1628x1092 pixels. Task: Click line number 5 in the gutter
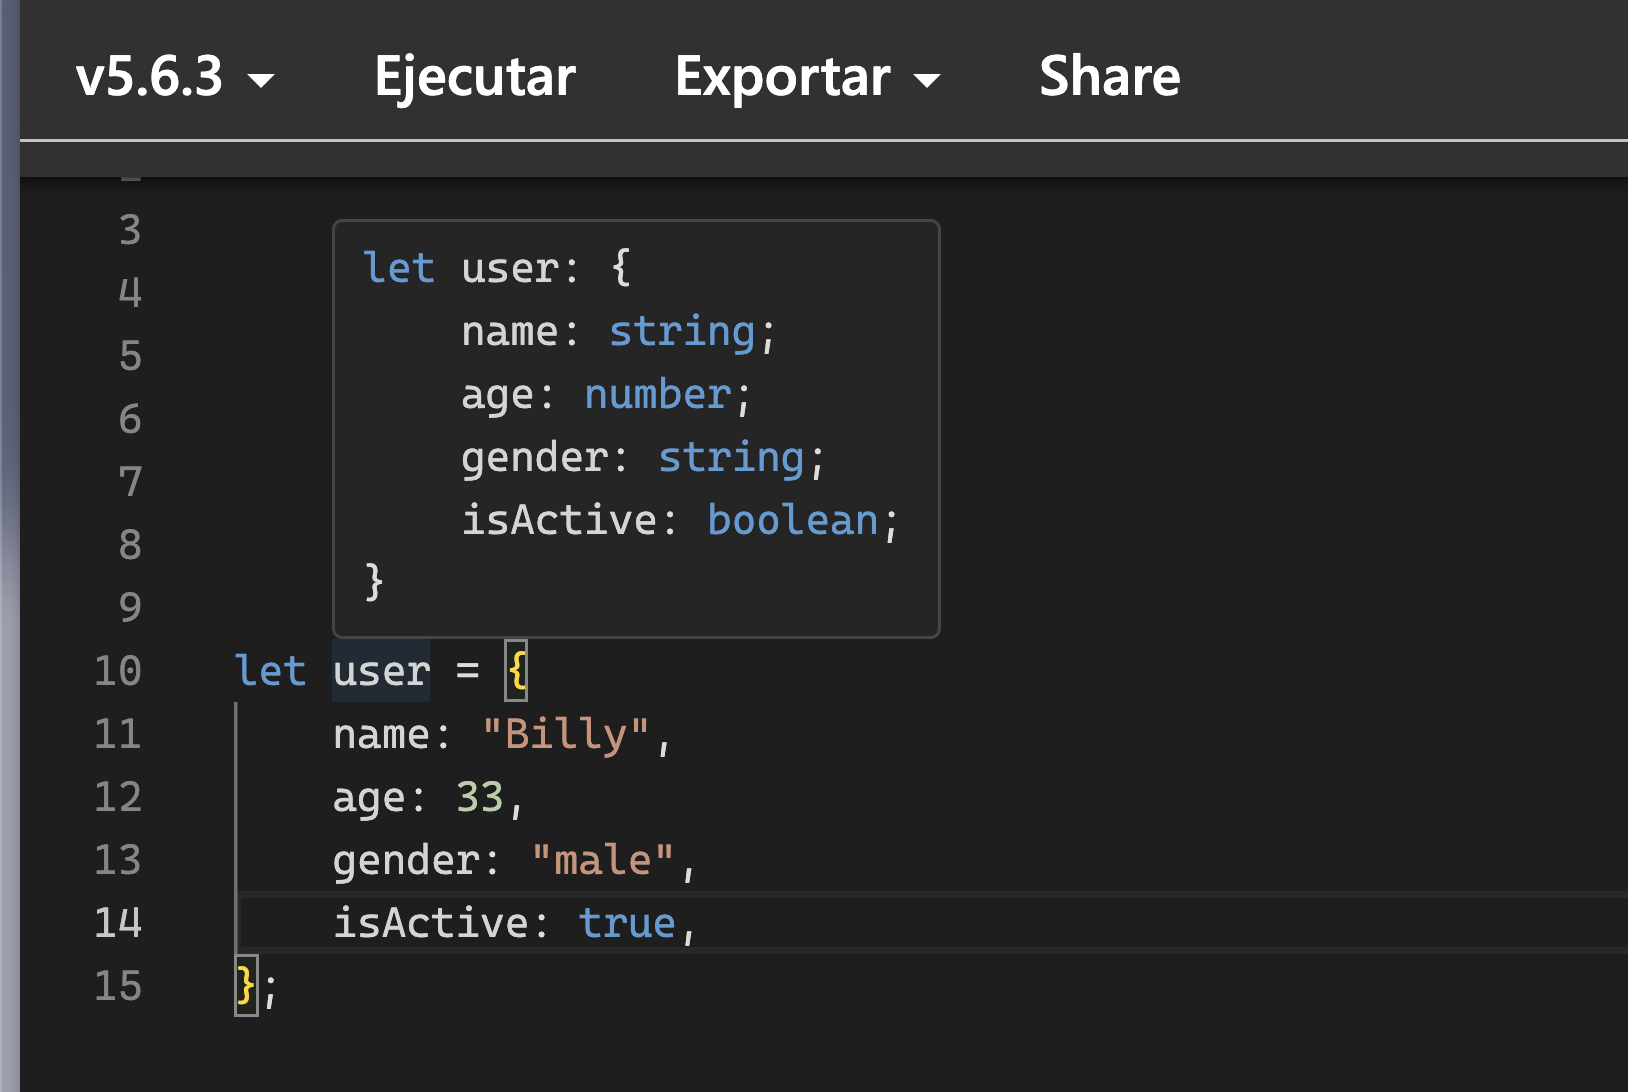click(130, 356)
